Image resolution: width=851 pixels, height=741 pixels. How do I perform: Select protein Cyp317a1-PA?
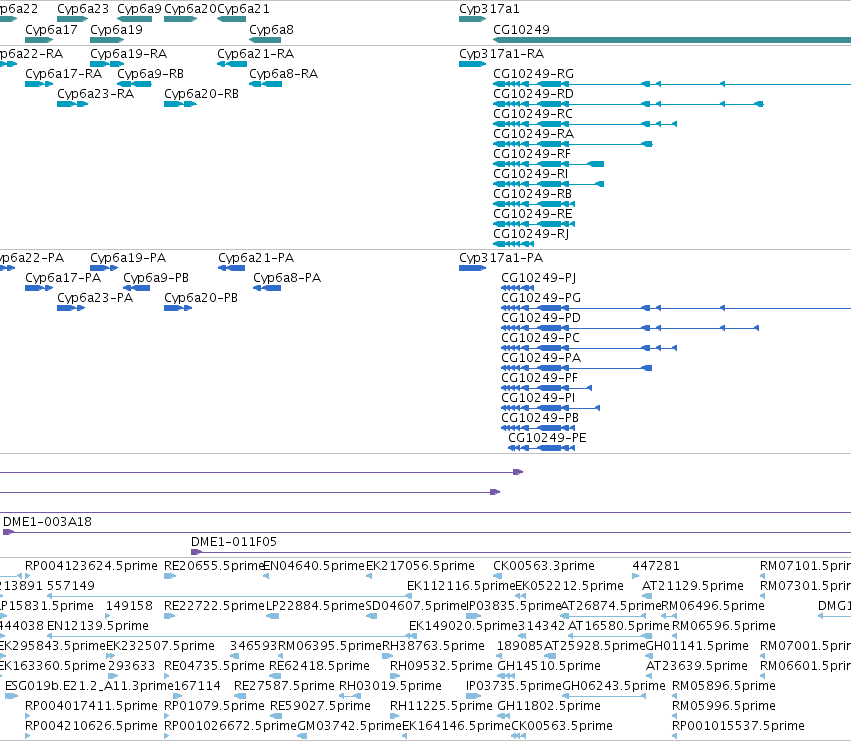point(501,258)
